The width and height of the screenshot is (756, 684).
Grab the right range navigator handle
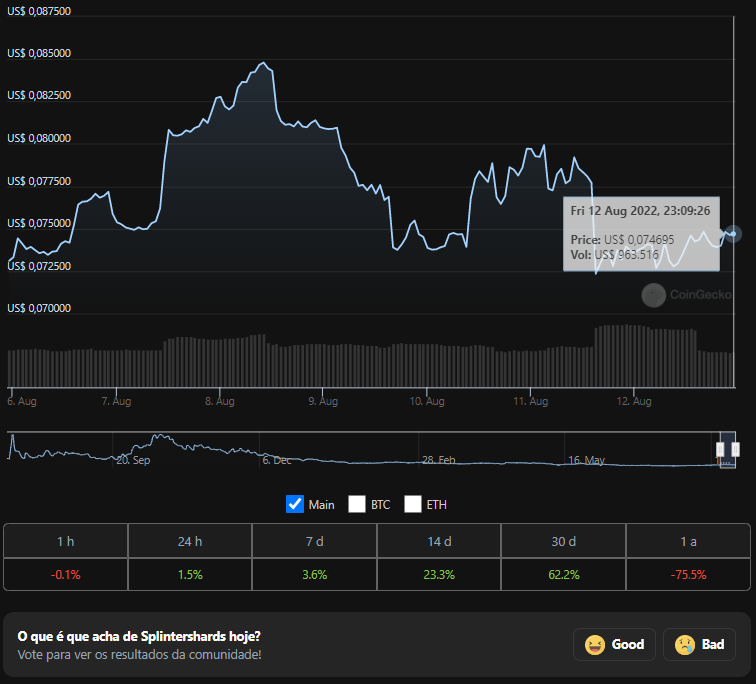point(735,450)
